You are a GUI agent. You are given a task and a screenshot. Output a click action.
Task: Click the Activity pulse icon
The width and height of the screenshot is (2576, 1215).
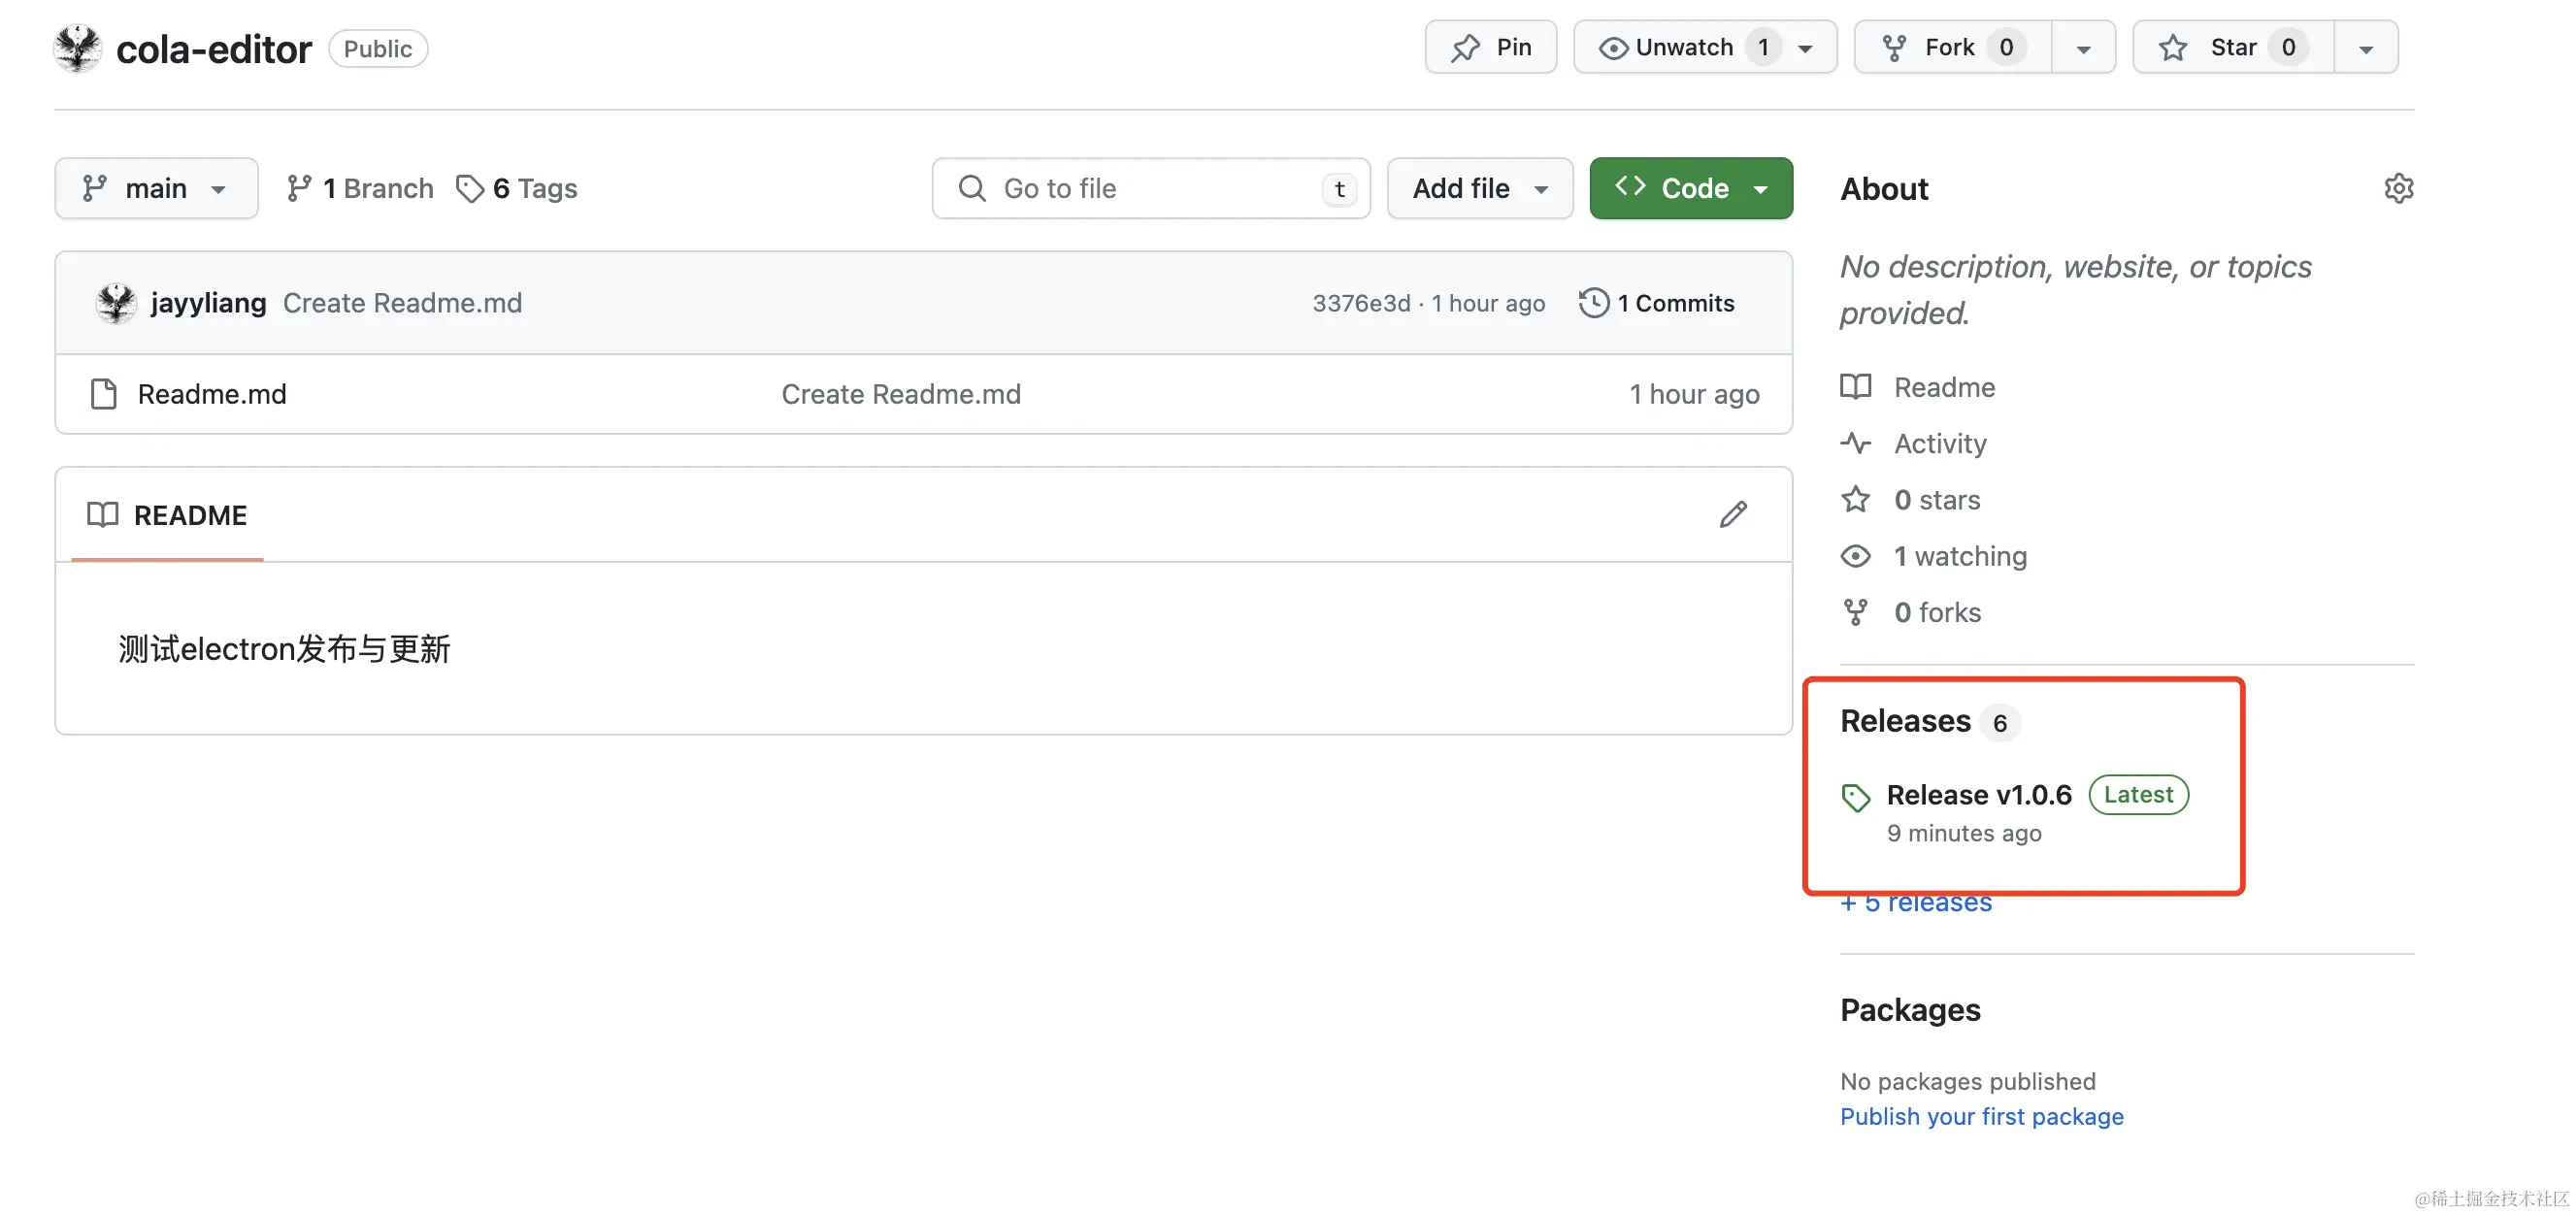(1856, 443)
